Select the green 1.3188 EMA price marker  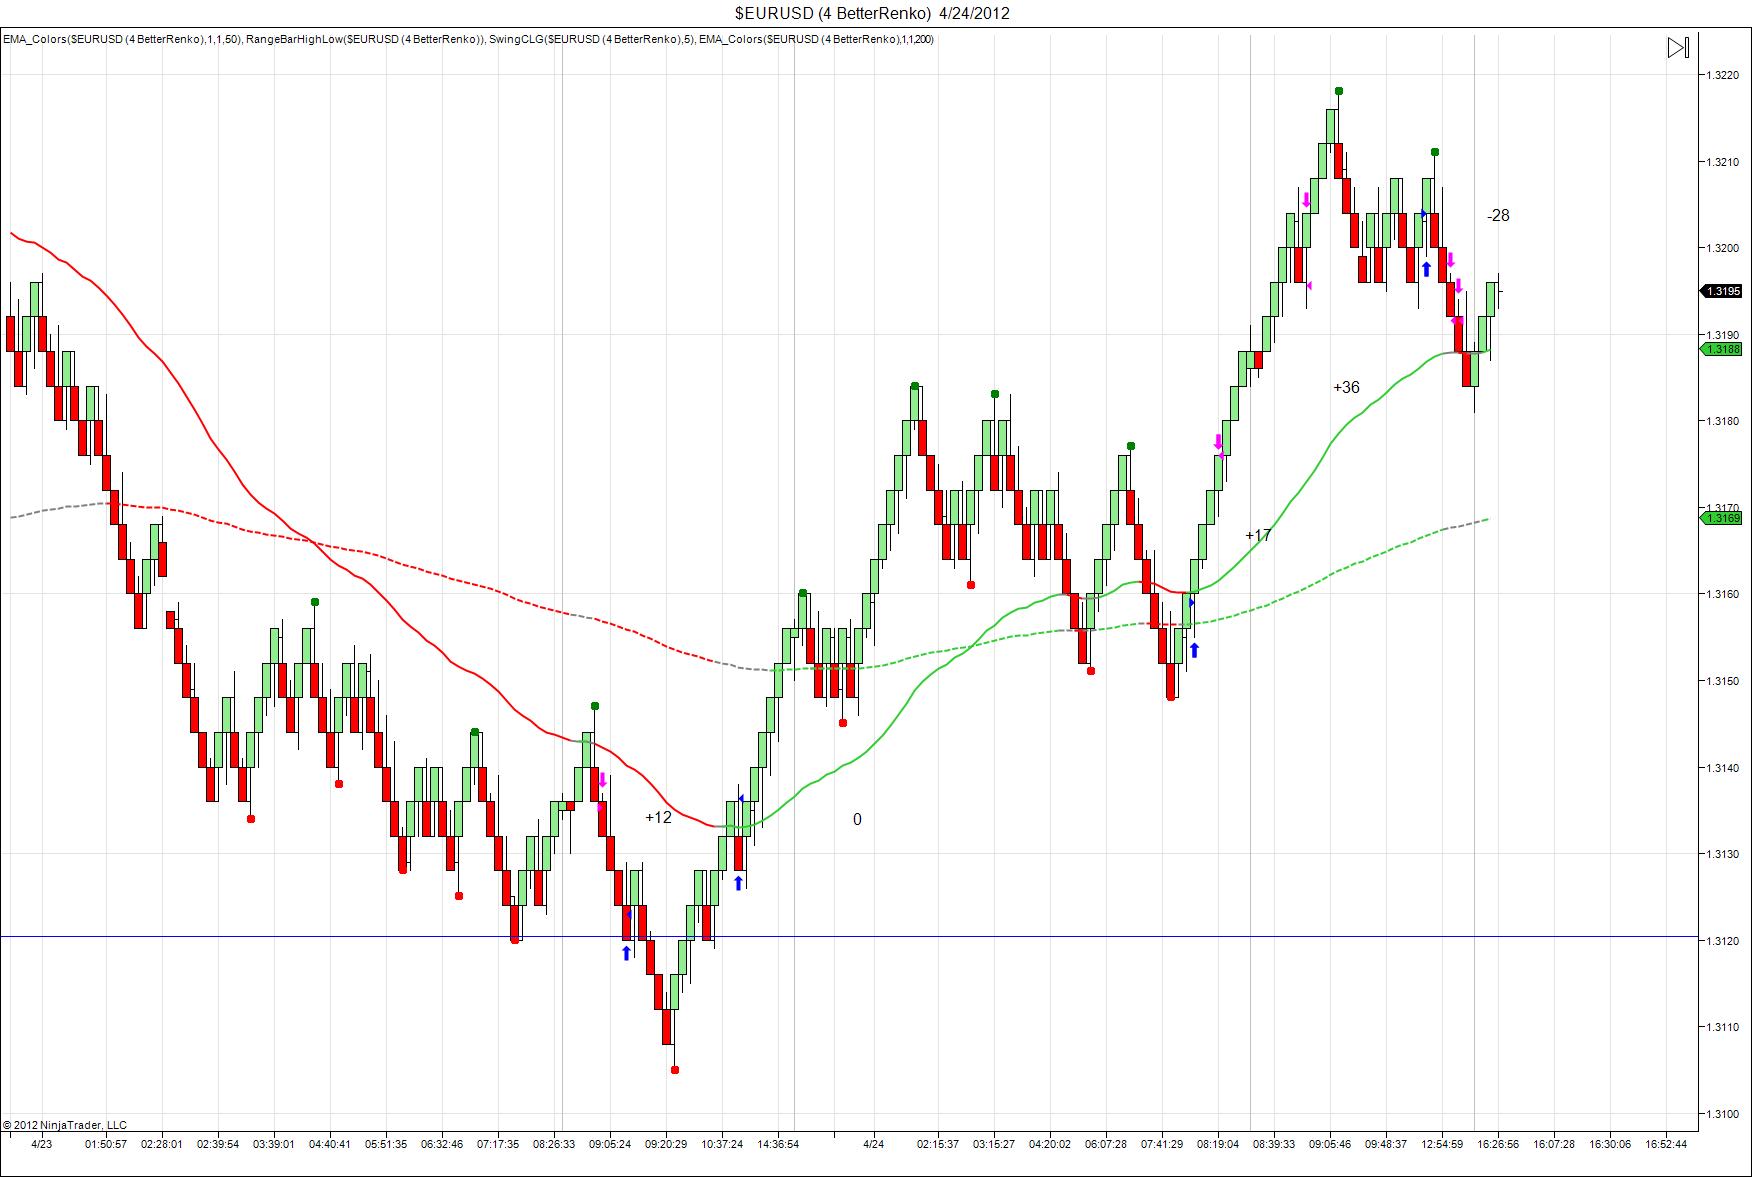tap(1721, 349)
